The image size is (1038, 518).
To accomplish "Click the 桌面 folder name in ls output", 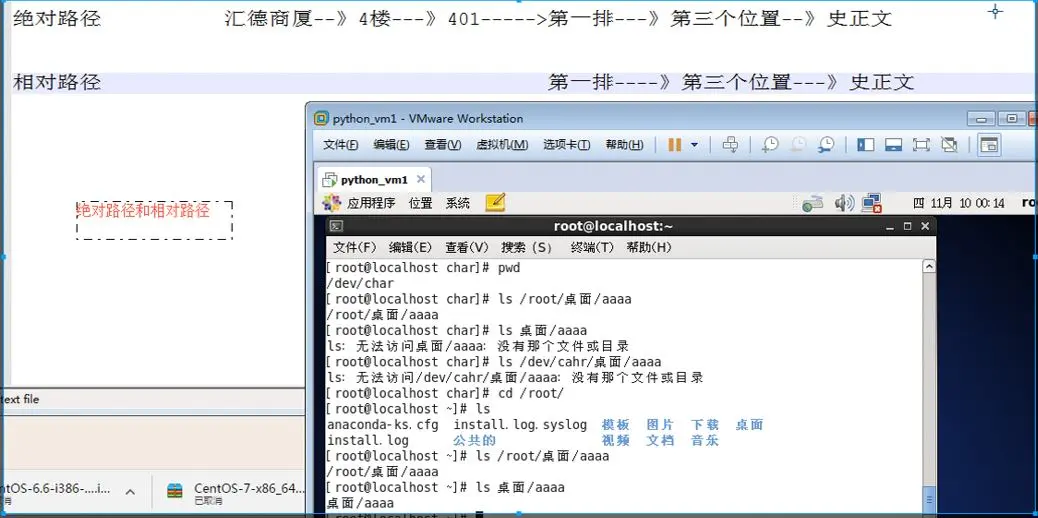I will coord(749,425).
